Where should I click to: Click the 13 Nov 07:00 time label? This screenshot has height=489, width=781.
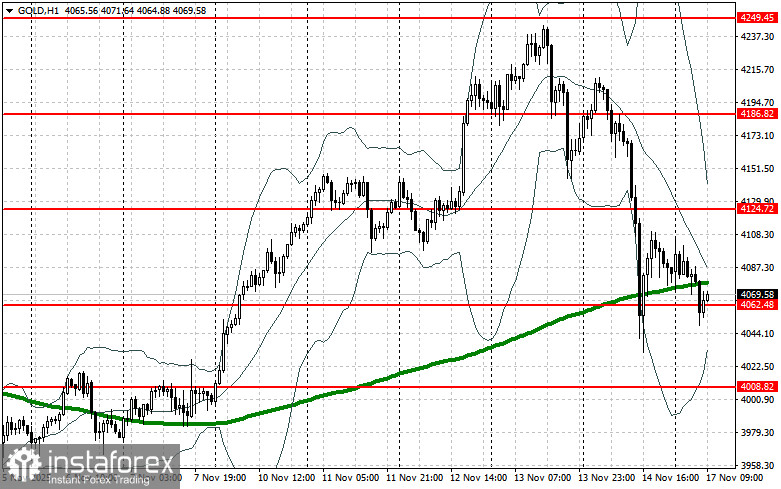click(542, 478)
